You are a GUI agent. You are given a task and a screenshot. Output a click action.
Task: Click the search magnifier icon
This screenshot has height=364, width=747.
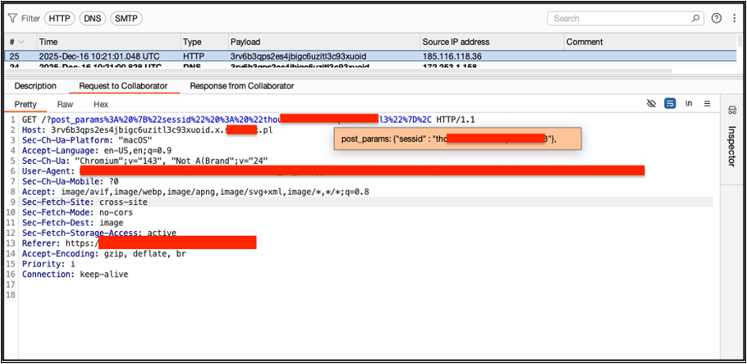coord(696,19)
